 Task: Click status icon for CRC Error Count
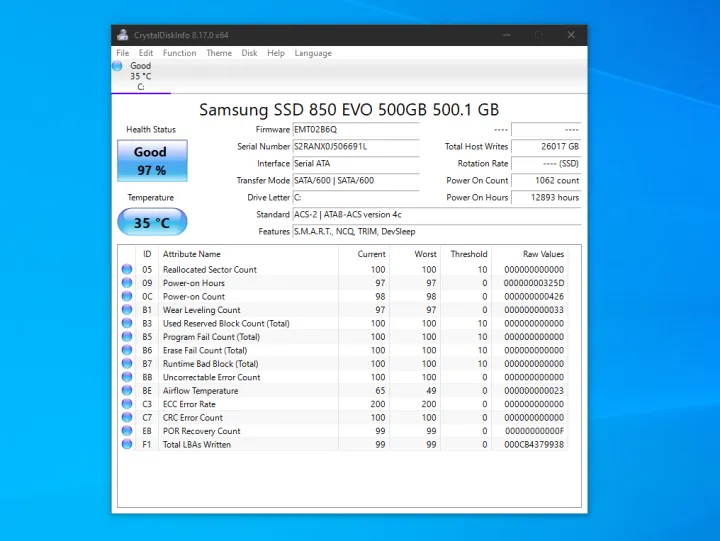[x=127, y=418]
